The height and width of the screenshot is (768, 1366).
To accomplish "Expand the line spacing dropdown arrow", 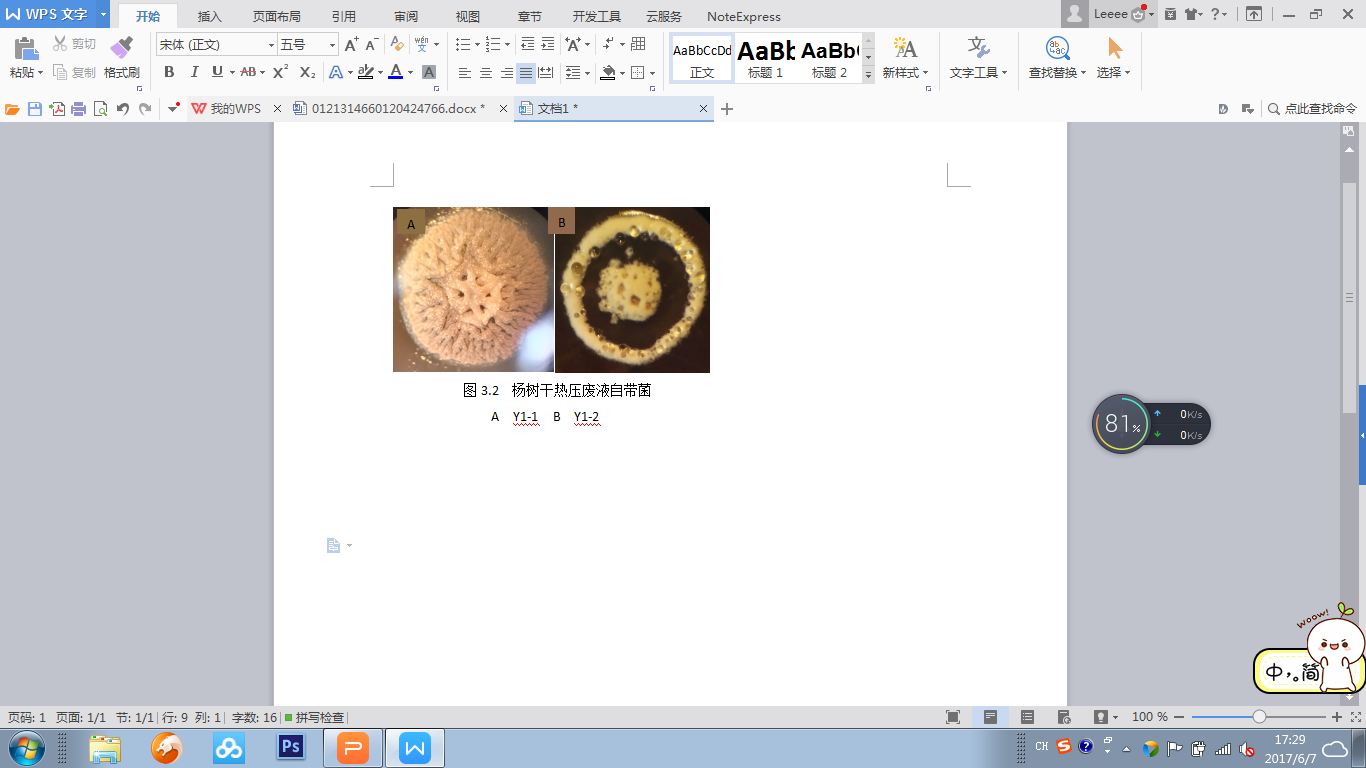I will pos(589,72).
